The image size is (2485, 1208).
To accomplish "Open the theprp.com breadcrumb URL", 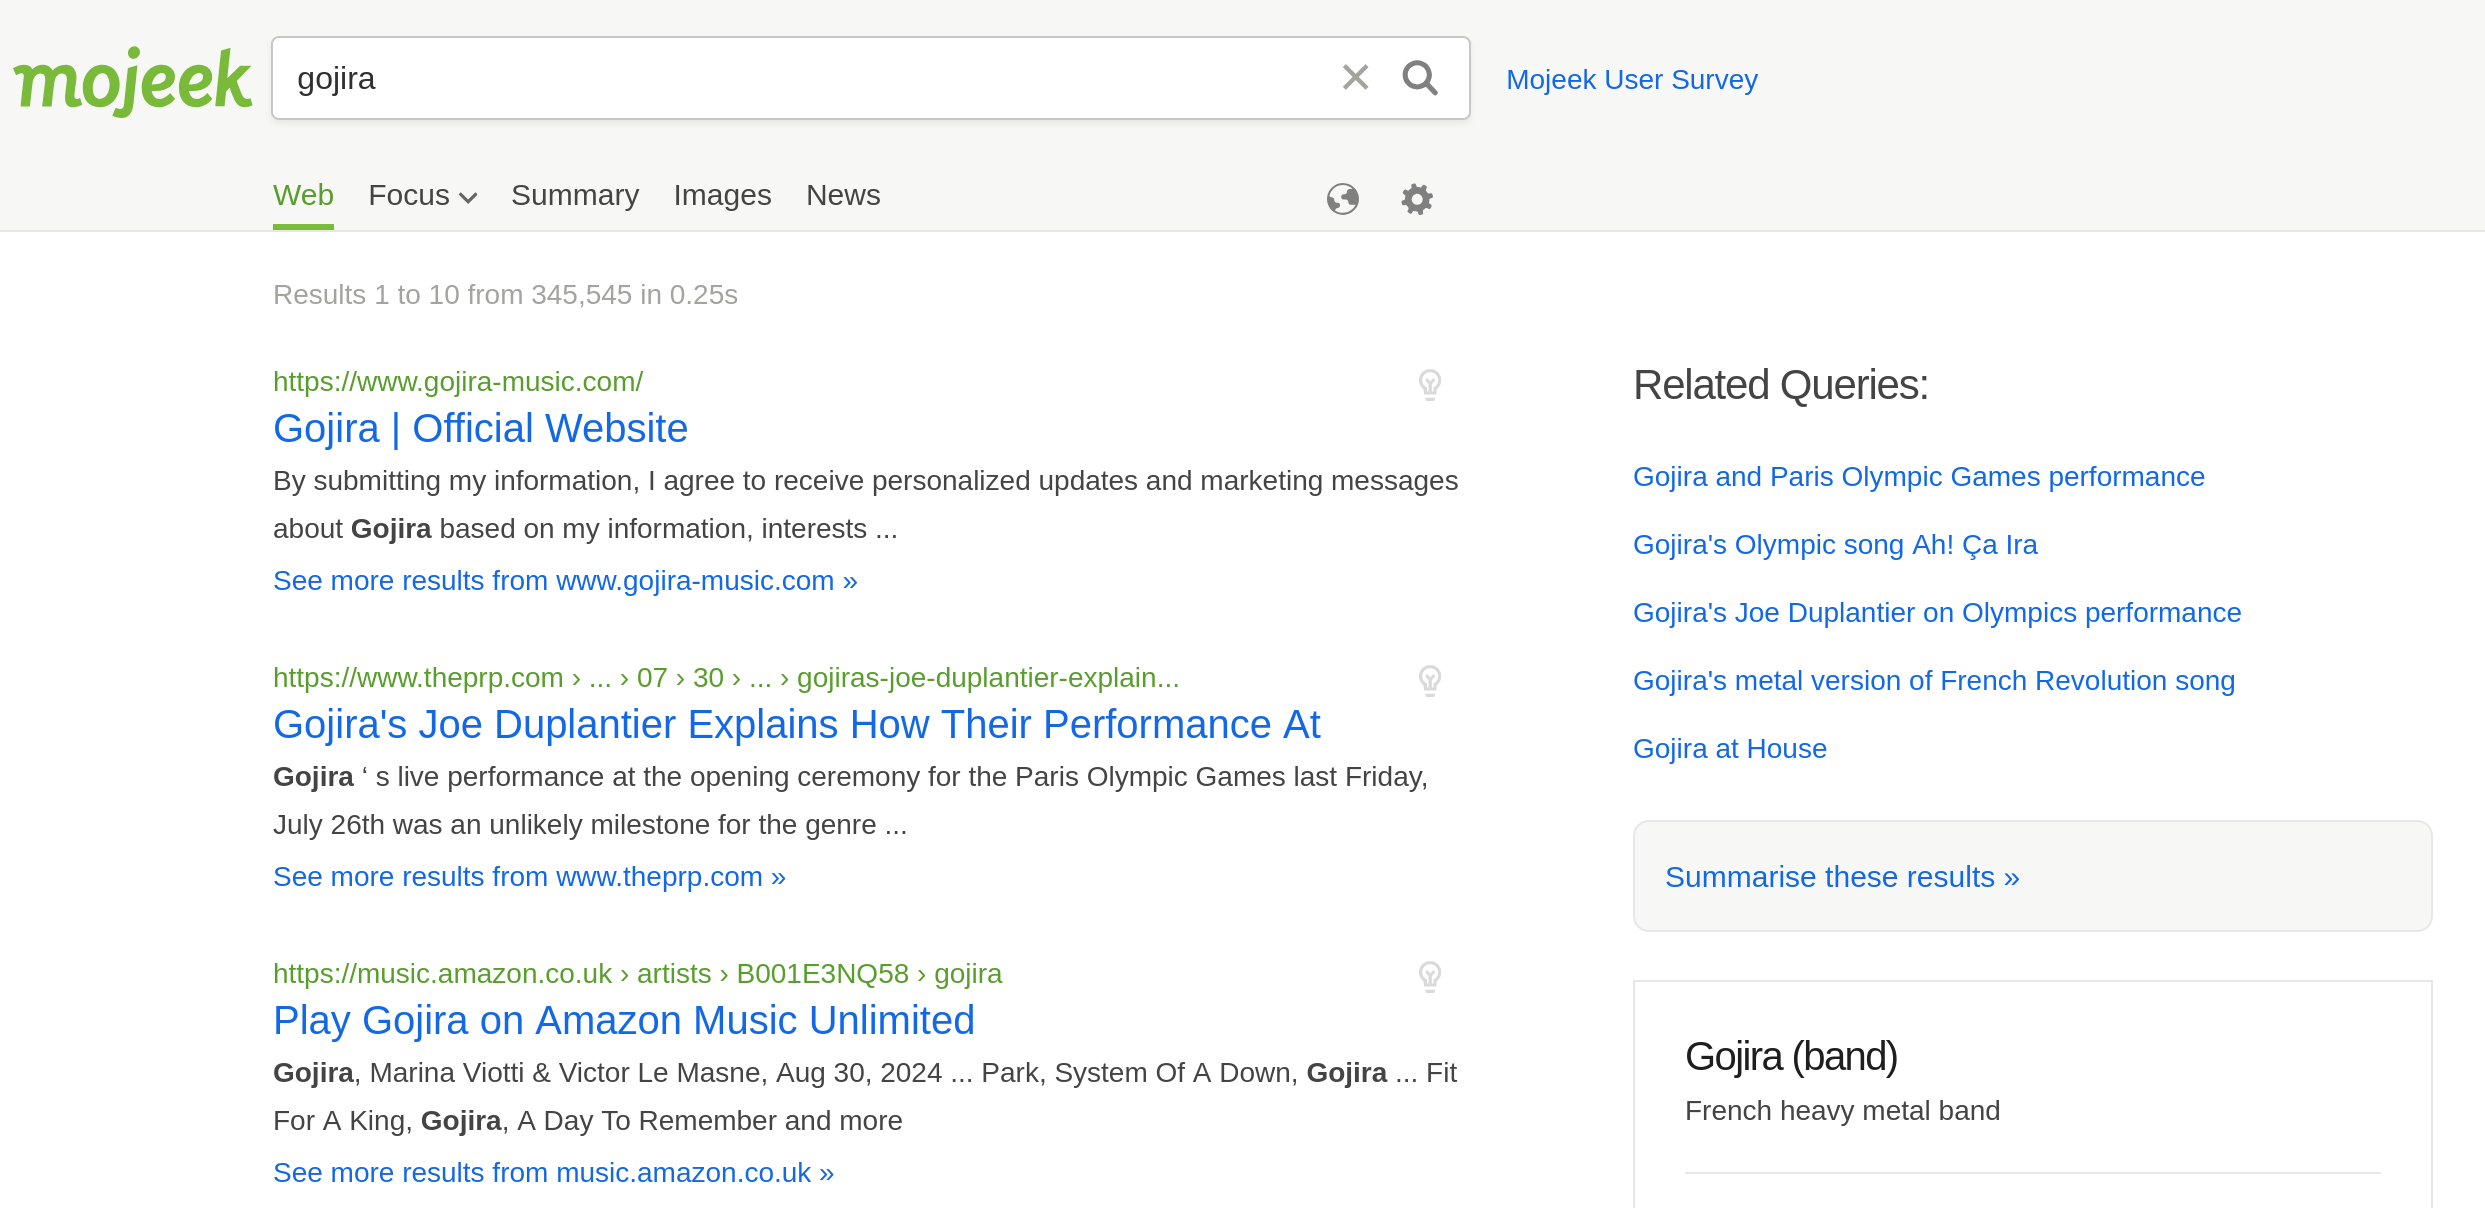I will [x=726, y=678].
